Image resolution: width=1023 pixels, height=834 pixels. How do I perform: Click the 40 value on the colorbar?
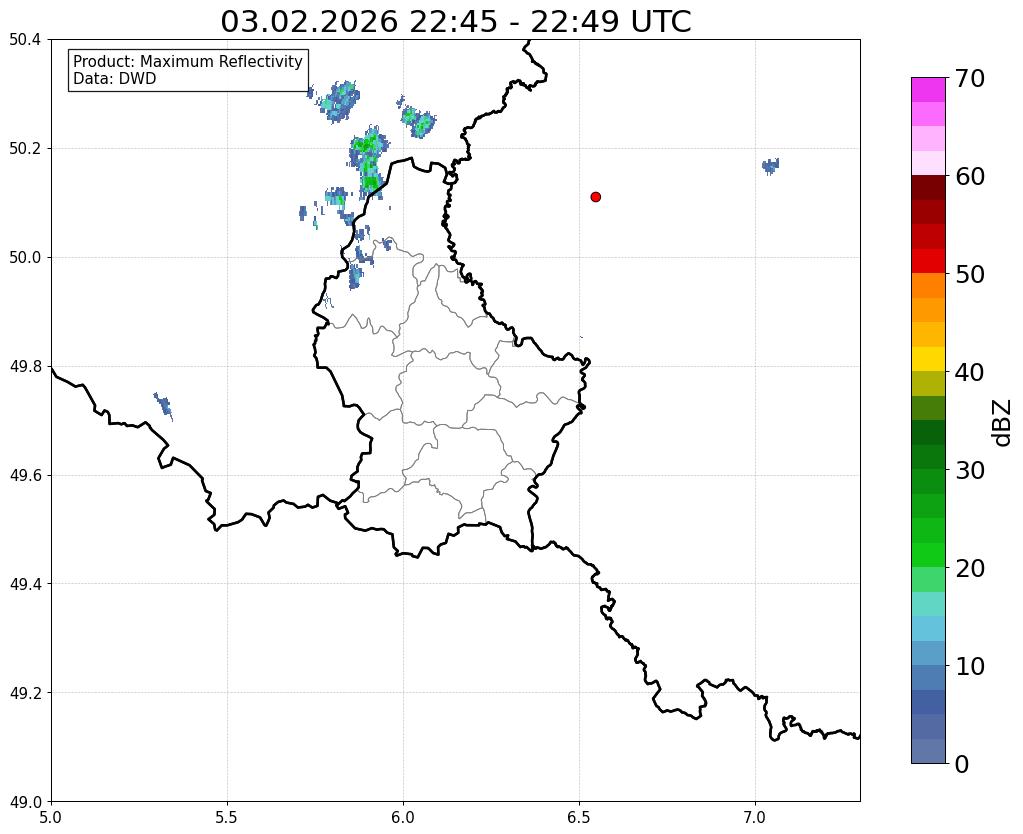[x=970, y=372]
